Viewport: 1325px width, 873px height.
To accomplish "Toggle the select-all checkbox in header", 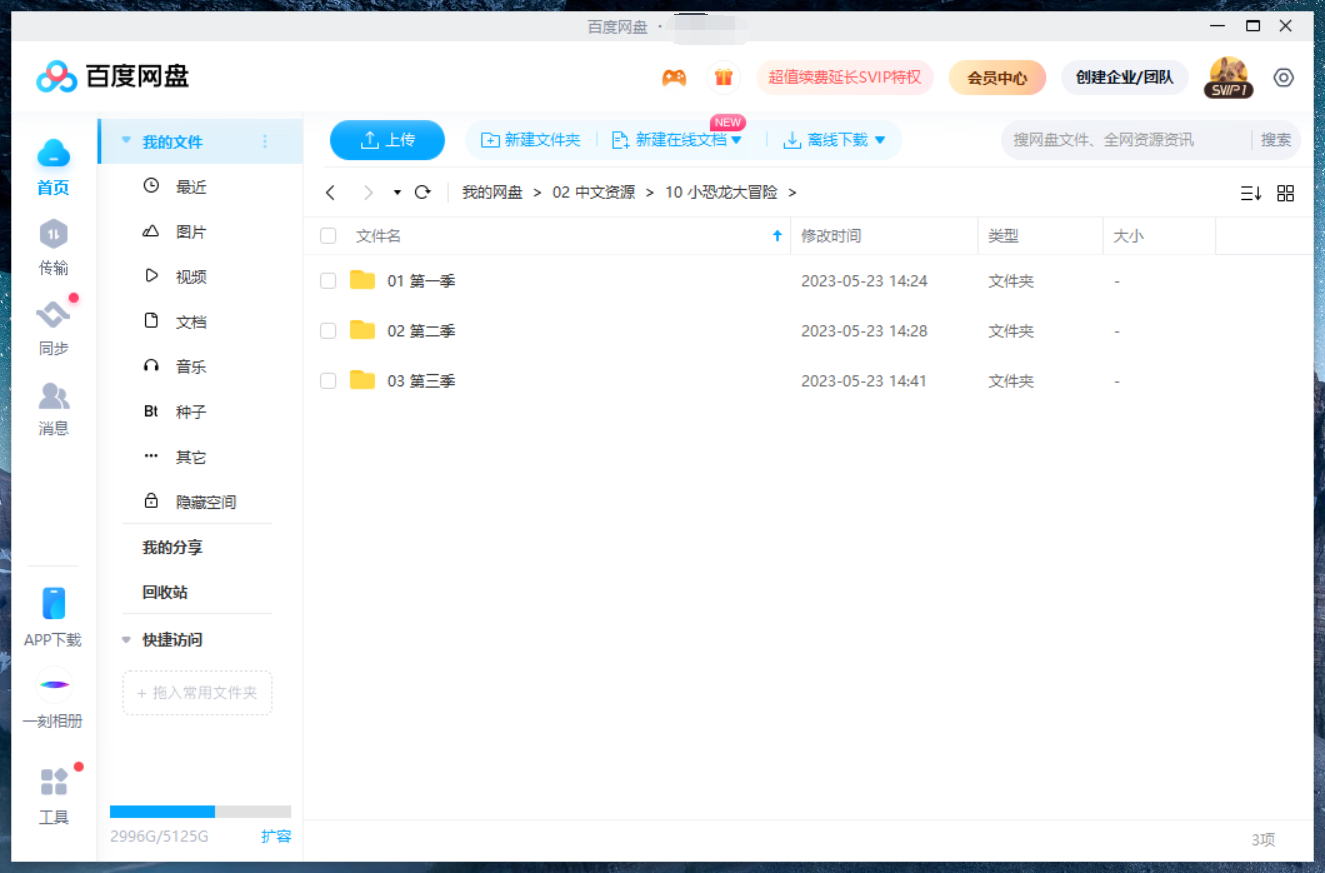I will click(328, 236).
